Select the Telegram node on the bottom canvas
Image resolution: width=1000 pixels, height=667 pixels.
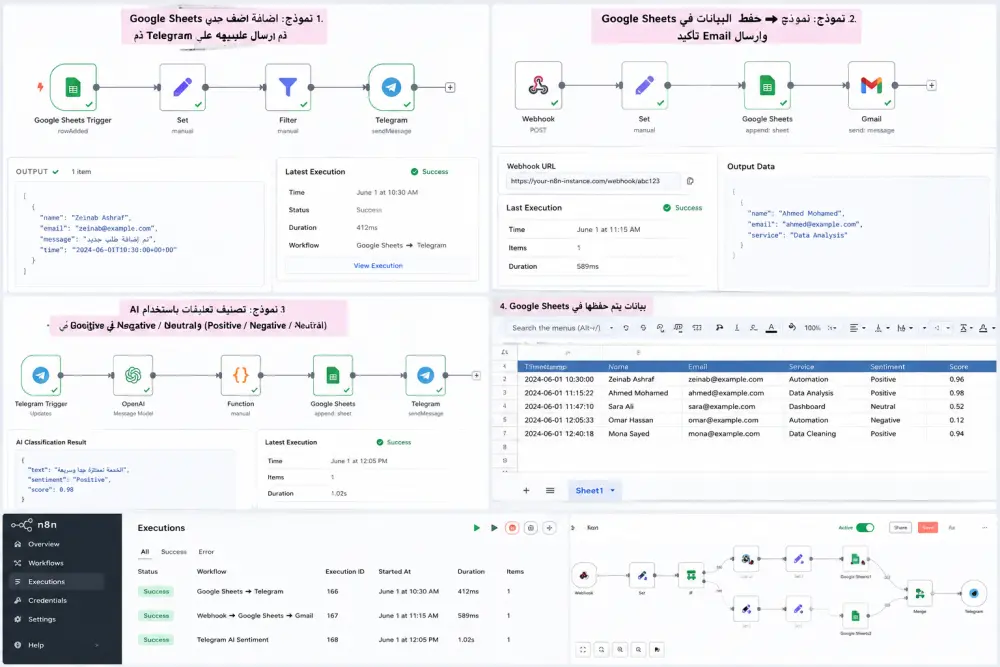coord(974,594)
